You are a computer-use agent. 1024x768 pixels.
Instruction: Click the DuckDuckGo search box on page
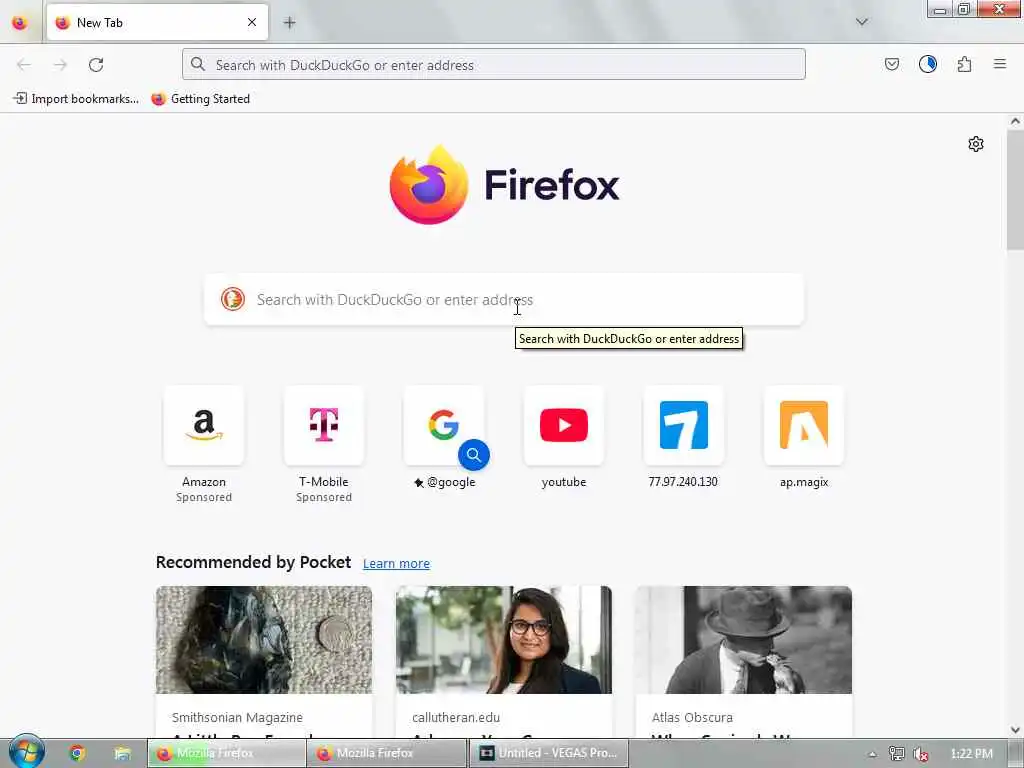(x=504, y=300)
